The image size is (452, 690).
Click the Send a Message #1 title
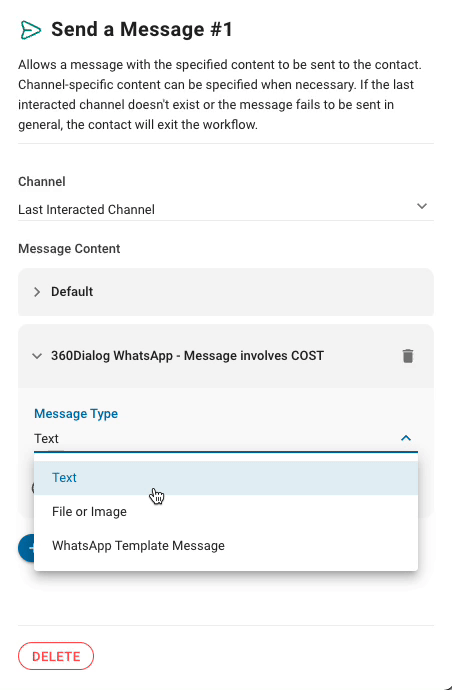click(x=142, y=29)
